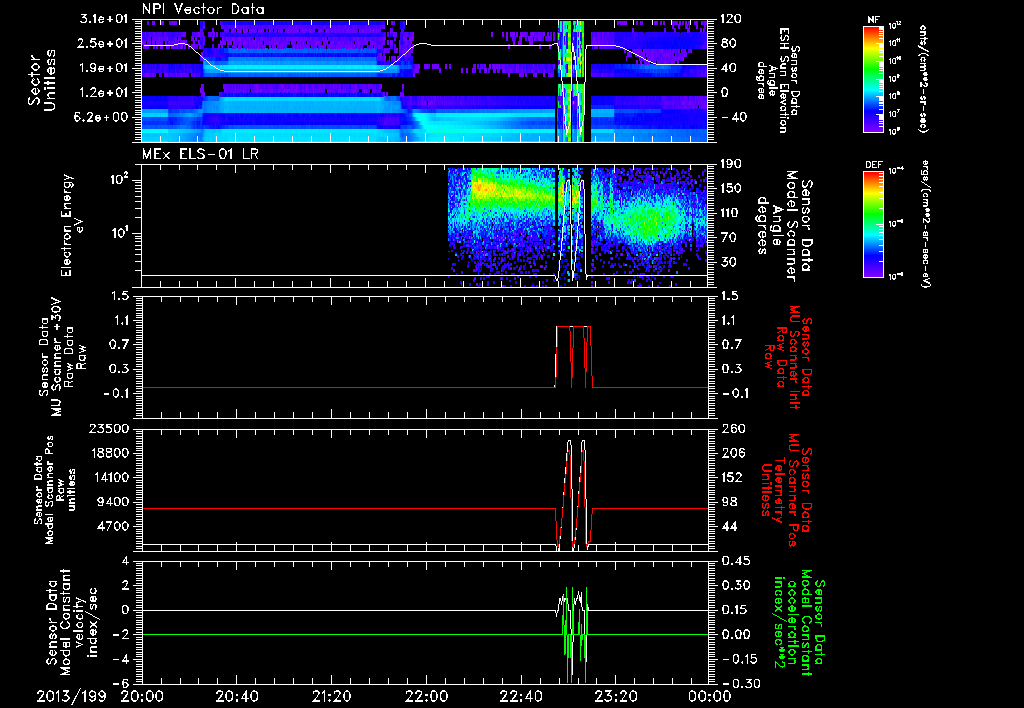Click the '3.1e+01' sector axis value
Viewport: 1024px width, 708px height.
coord(104,19)
